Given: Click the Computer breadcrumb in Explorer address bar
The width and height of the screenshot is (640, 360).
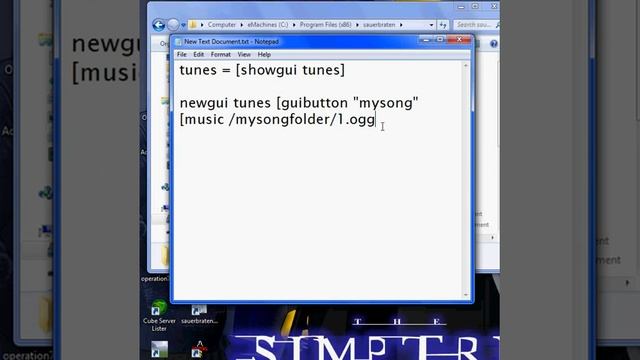Looking at the screenshot, I should [222, 25].
